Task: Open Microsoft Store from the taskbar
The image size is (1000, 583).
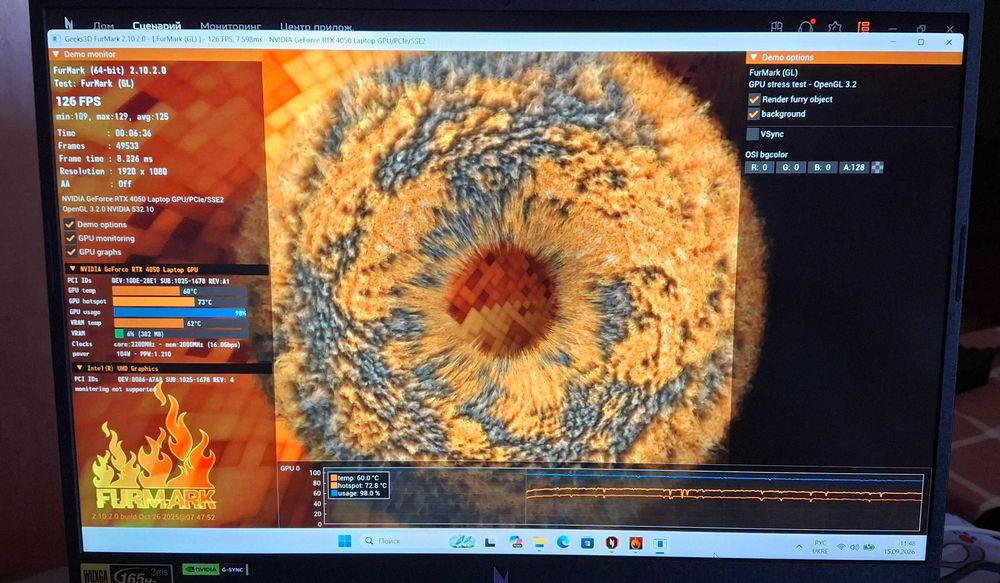Action: [587, 543]
